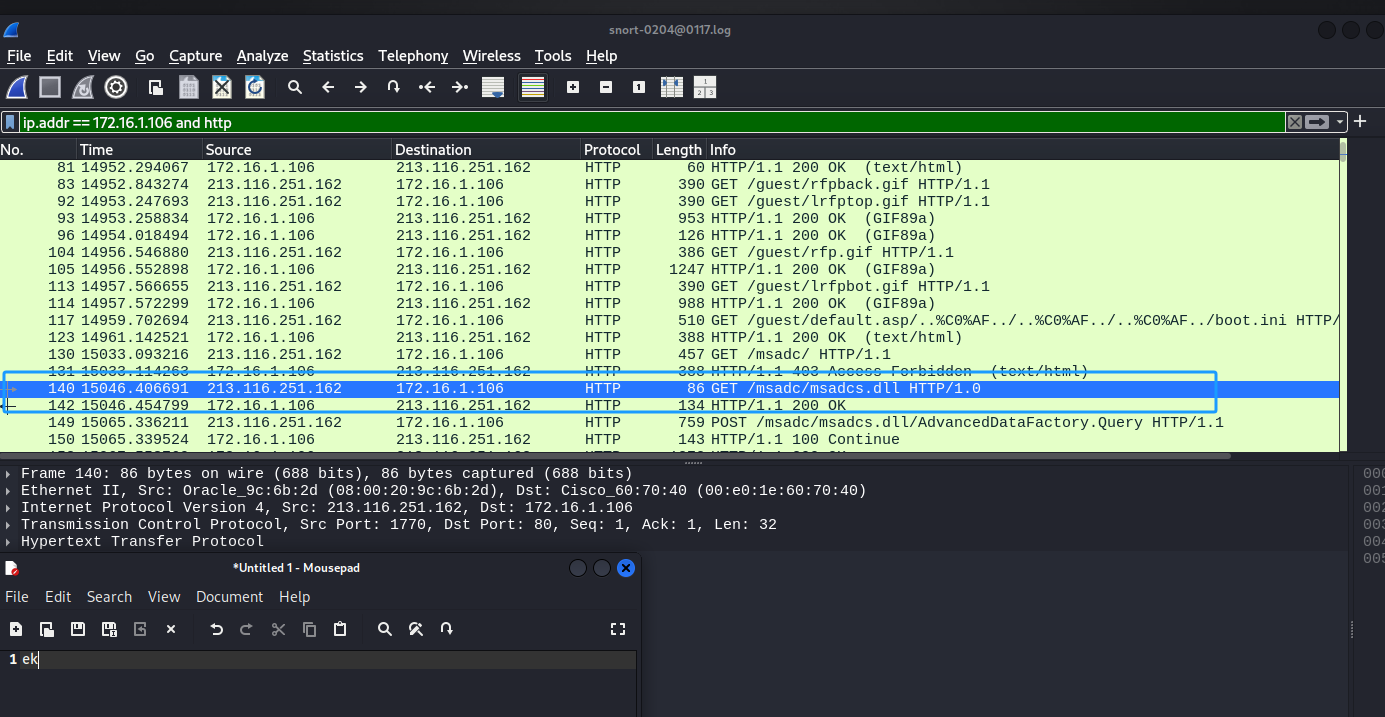Viewport: 1385px width, 717px height.
Task: Open a capture file in Wireshark toolbar
Action: [x=155, y=87]
